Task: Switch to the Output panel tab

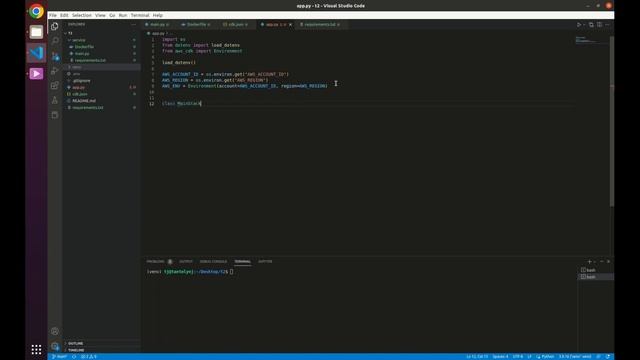Action: tap(186, 262)
